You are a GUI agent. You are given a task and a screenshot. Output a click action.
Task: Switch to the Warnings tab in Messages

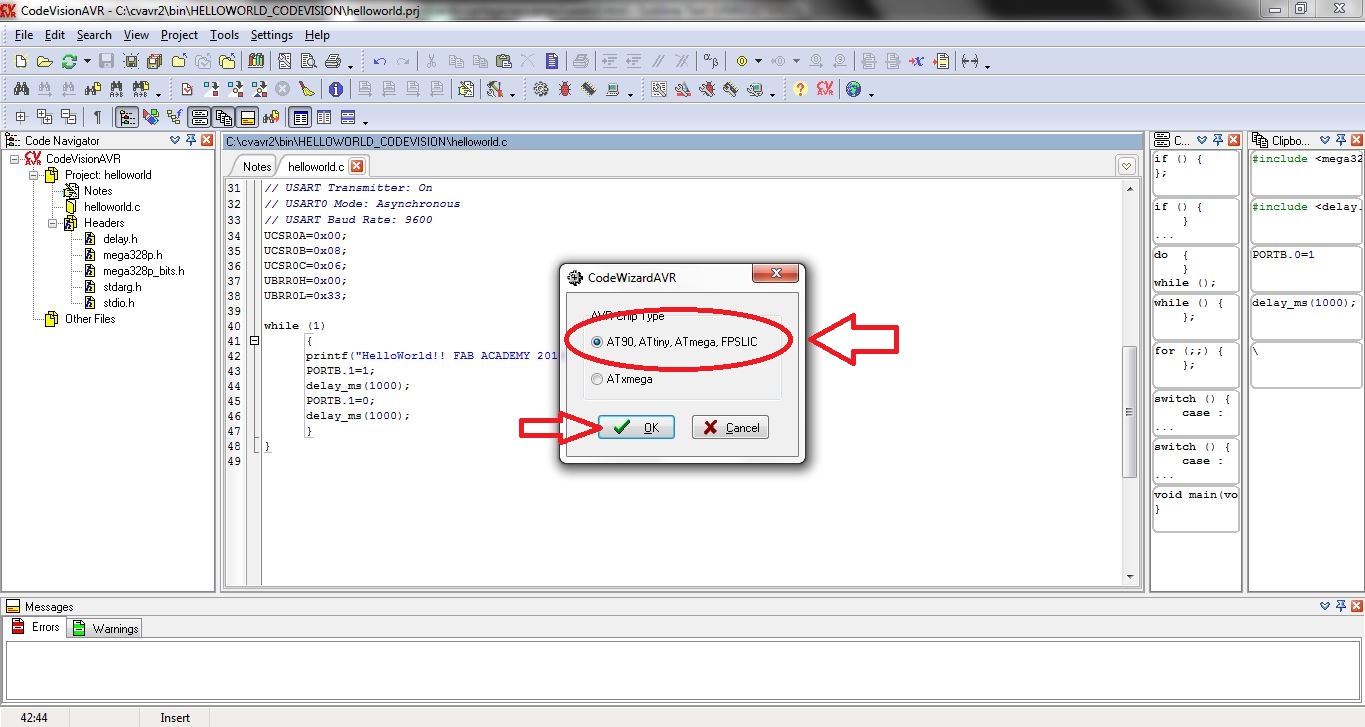click(105, 628)
